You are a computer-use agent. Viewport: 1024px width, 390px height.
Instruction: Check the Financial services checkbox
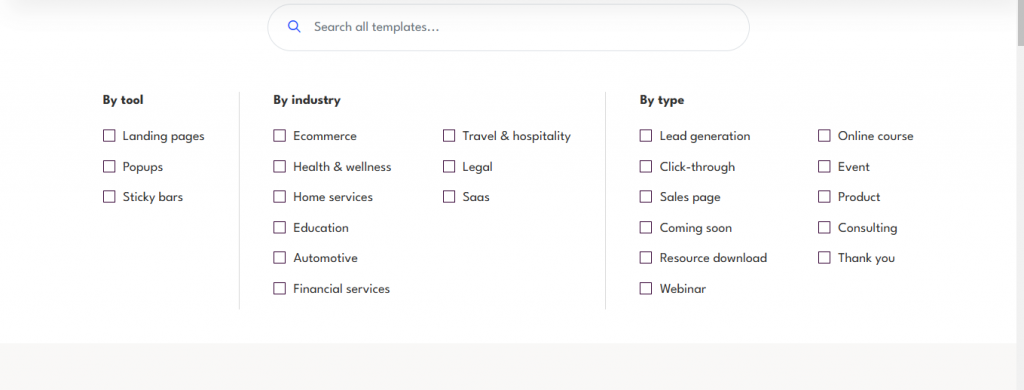click(280, 288)
